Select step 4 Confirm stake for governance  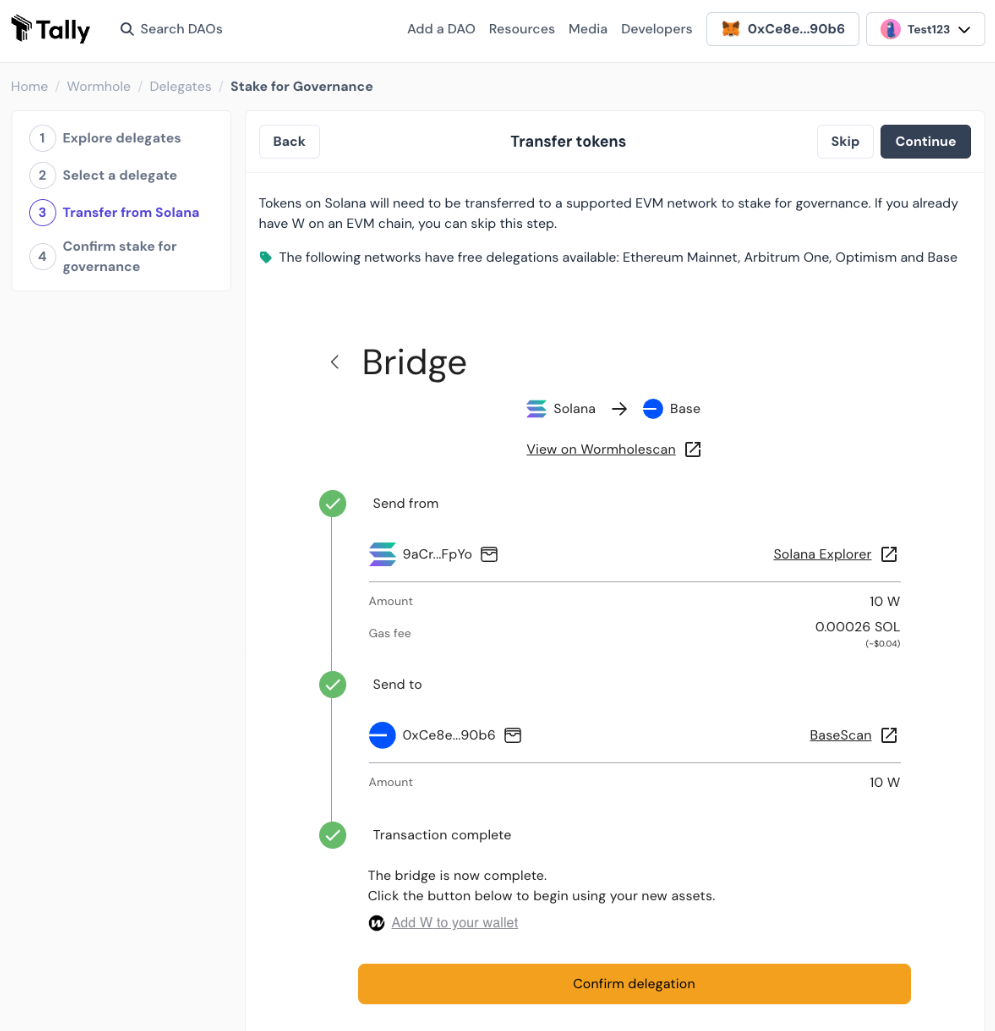coord(103,256)
